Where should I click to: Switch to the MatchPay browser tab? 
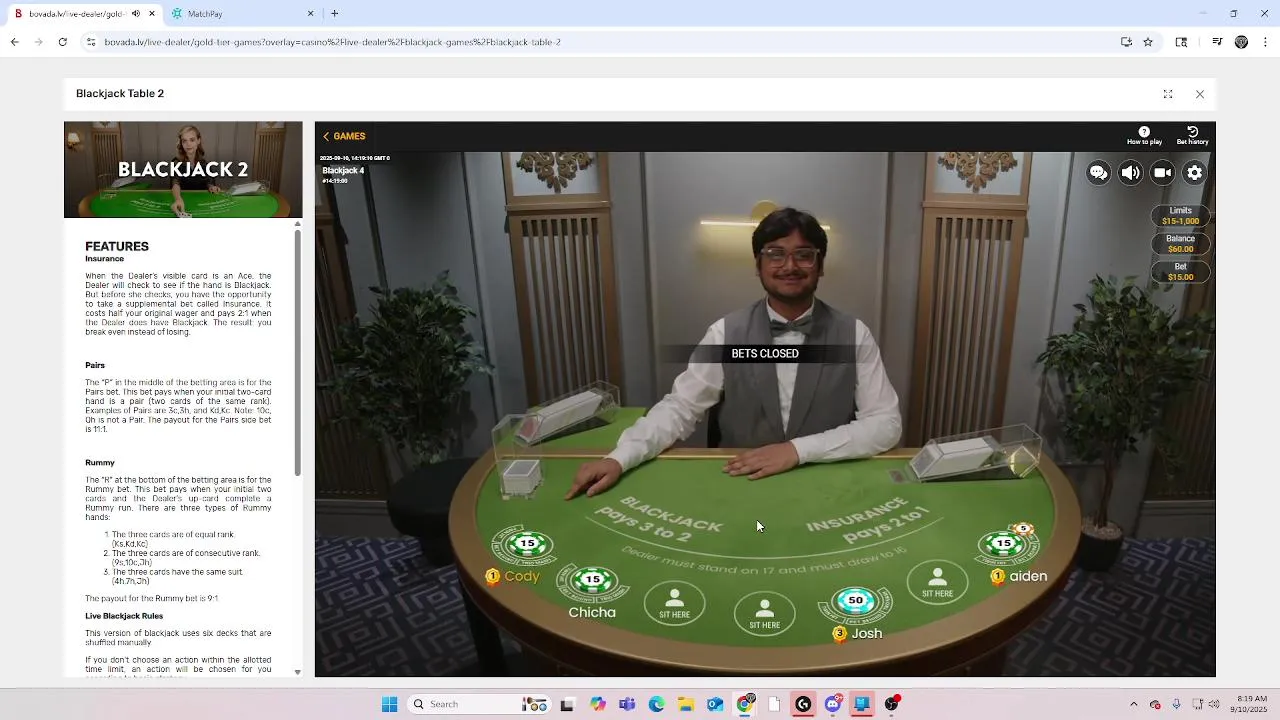click(240, 14)
